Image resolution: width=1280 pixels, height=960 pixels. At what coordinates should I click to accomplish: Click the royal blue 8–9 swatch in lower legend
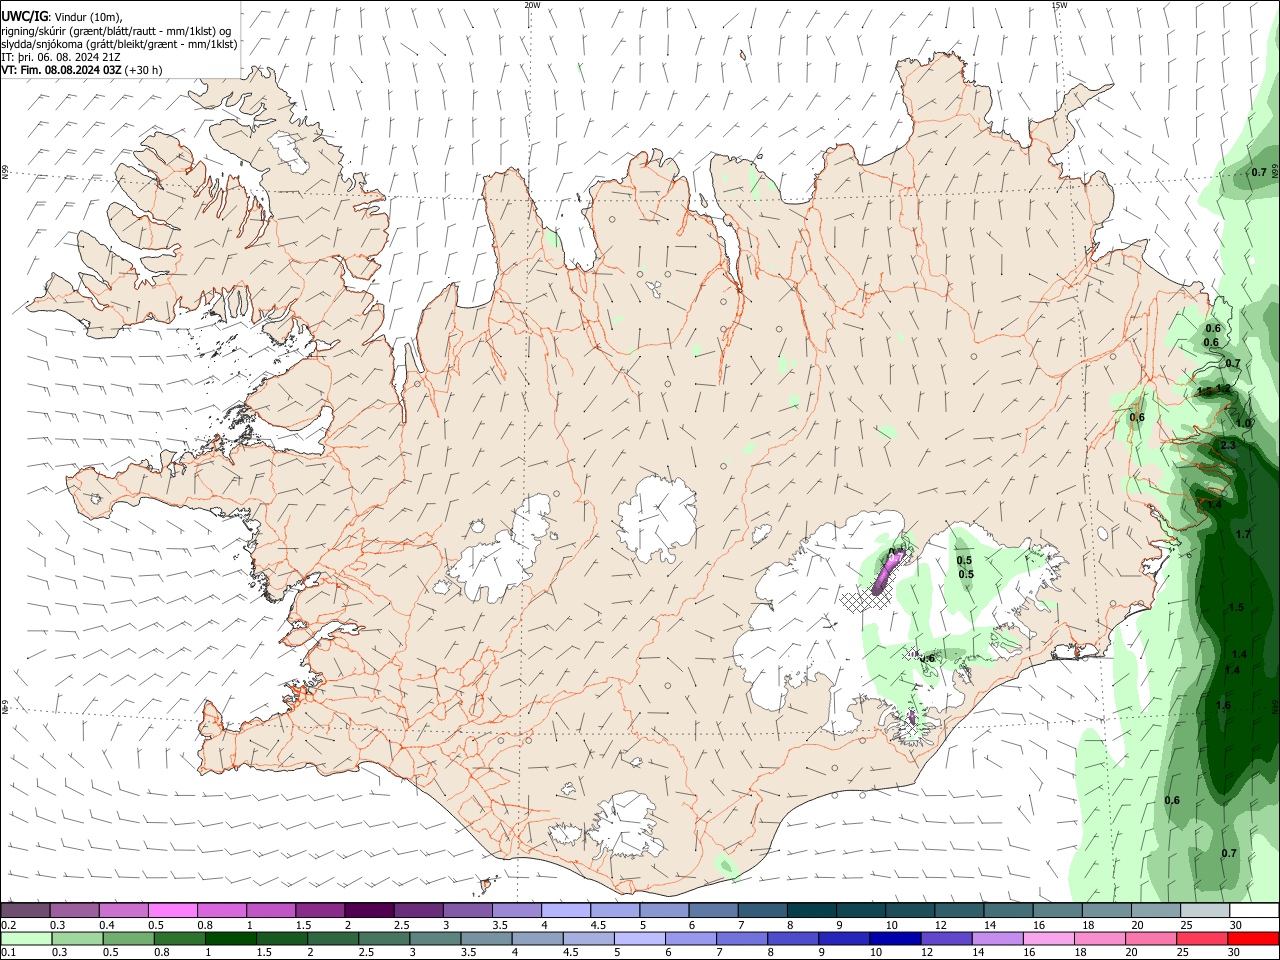[x=792, y=938]
